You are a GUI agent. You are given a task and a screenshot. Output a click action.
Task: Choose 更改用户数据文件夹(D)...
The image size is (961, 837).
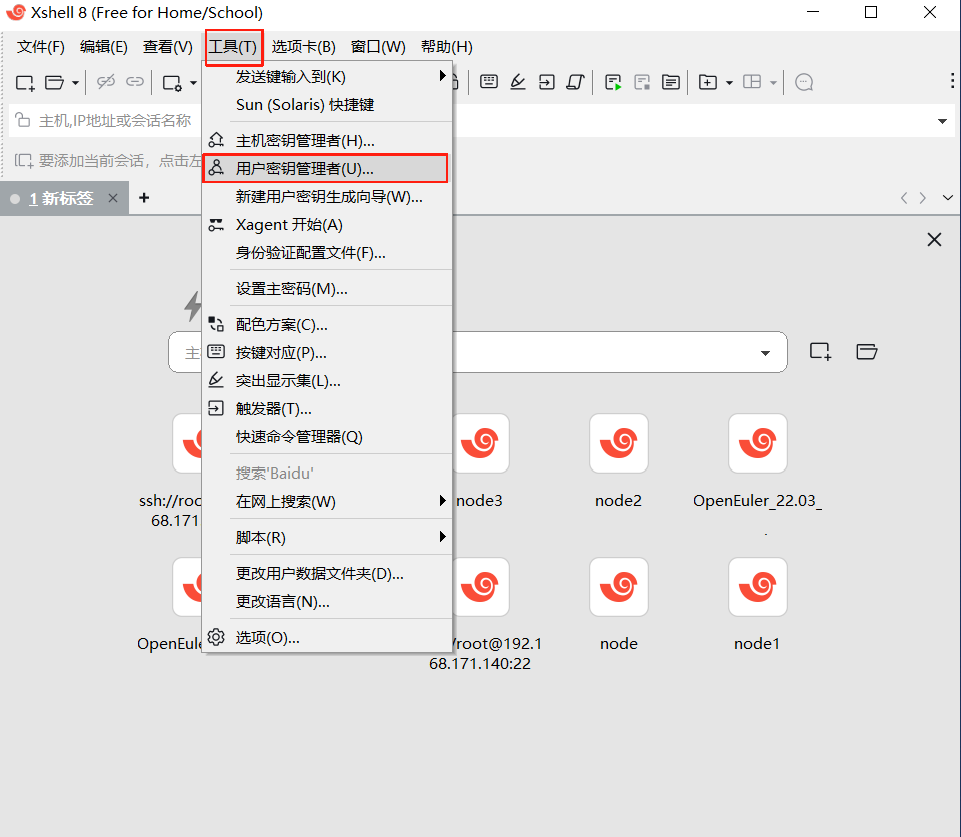pyautogui.click(x=327, y=574)
